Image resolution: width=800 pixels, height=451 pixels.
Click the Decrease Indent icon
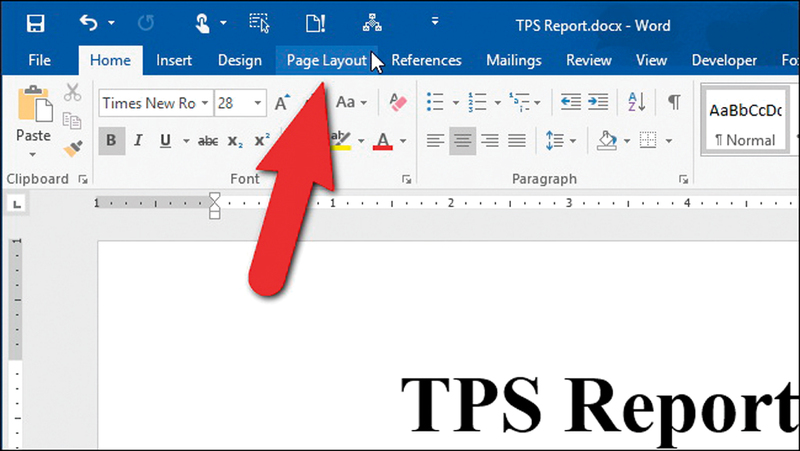coord(571,102)
